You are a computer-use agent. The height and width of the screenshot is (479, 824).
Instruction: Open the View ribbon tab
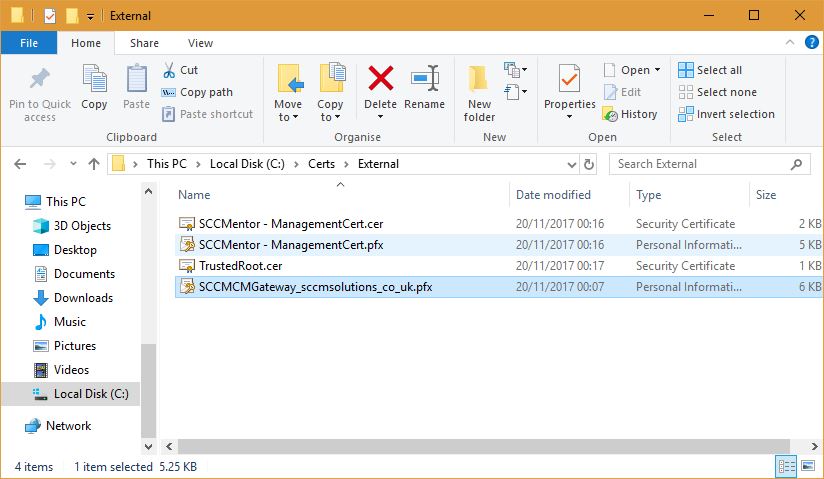pos(200,43)
